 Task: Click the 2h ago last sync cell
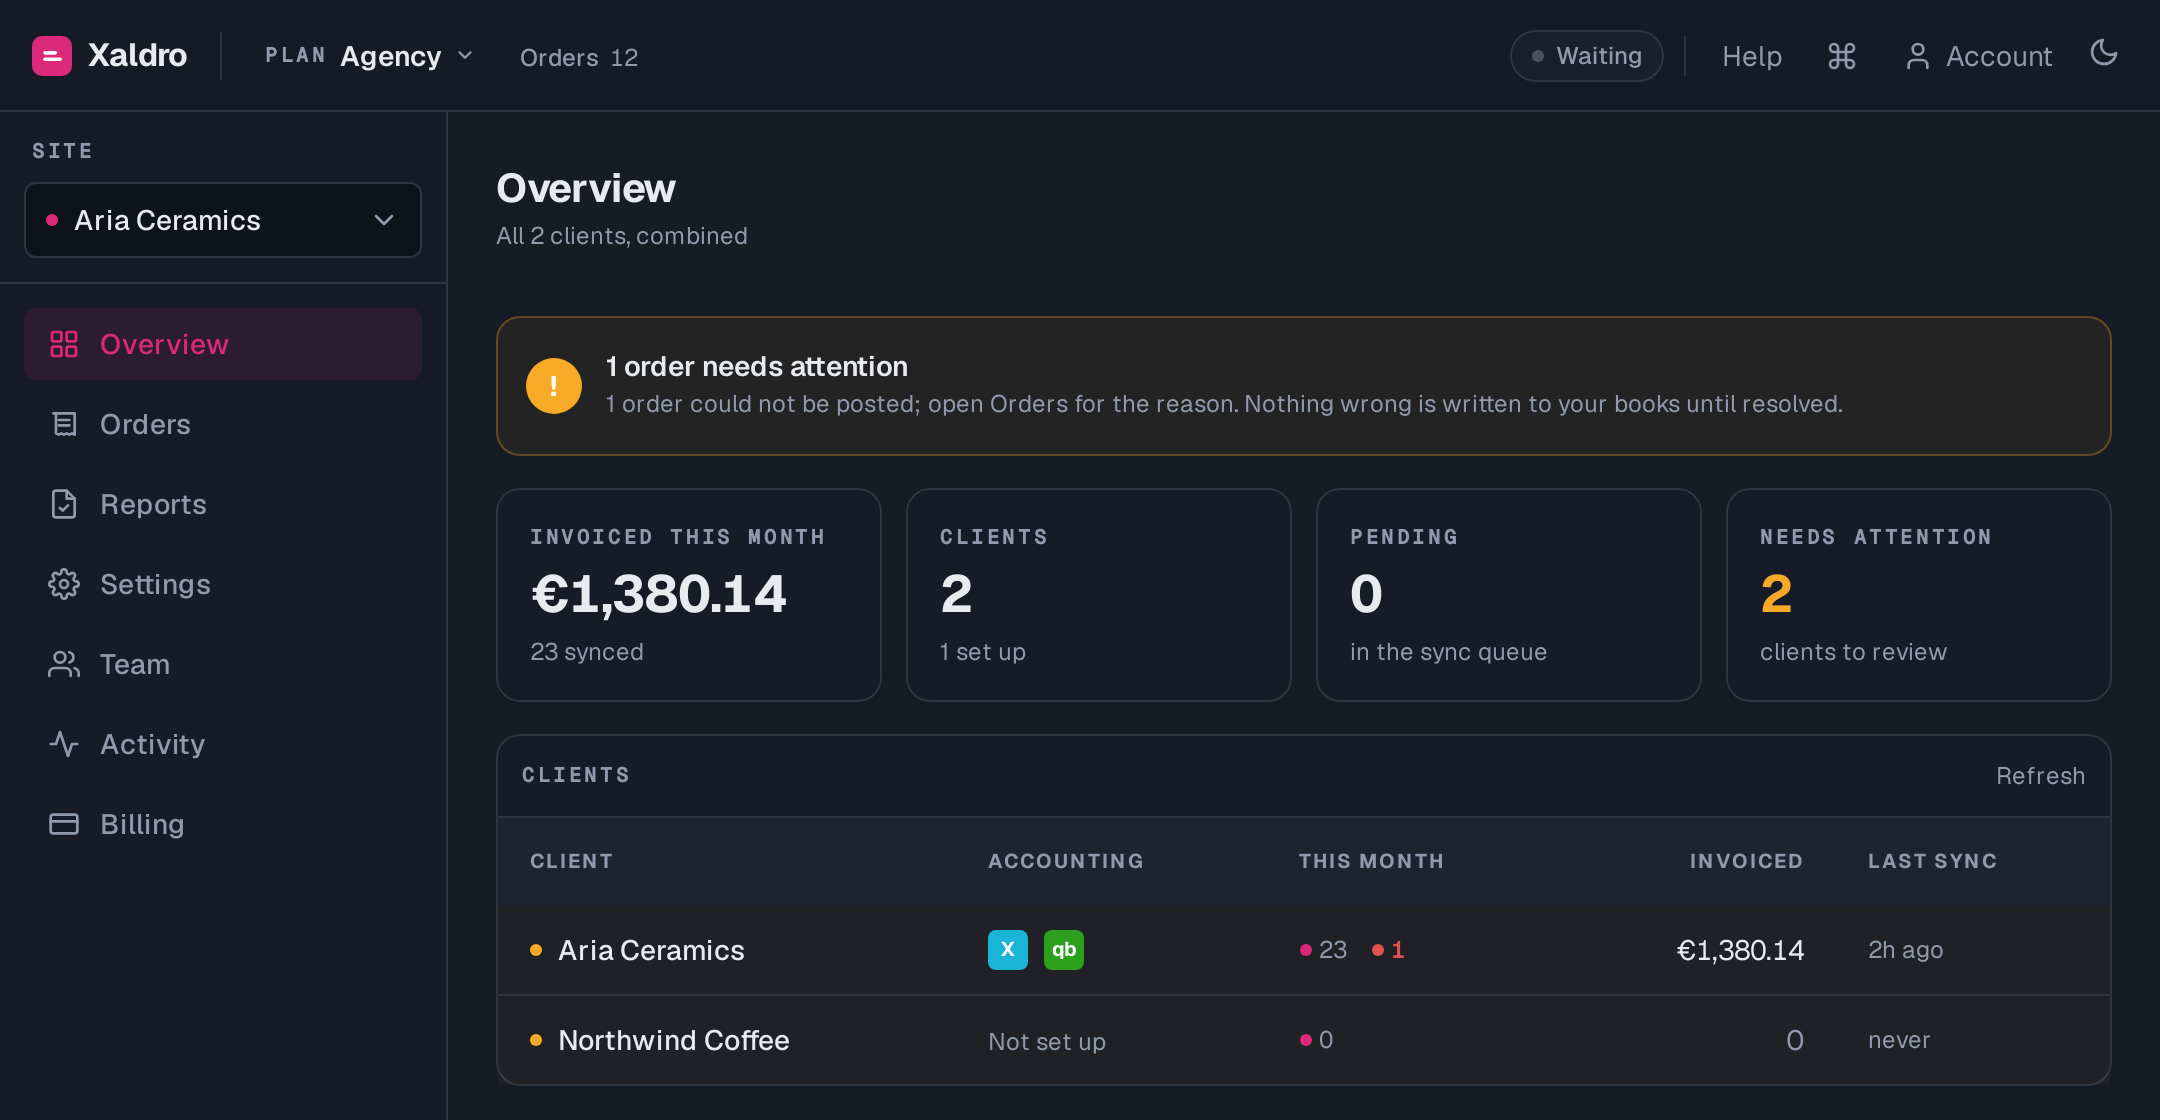[x=1905, y=950]
